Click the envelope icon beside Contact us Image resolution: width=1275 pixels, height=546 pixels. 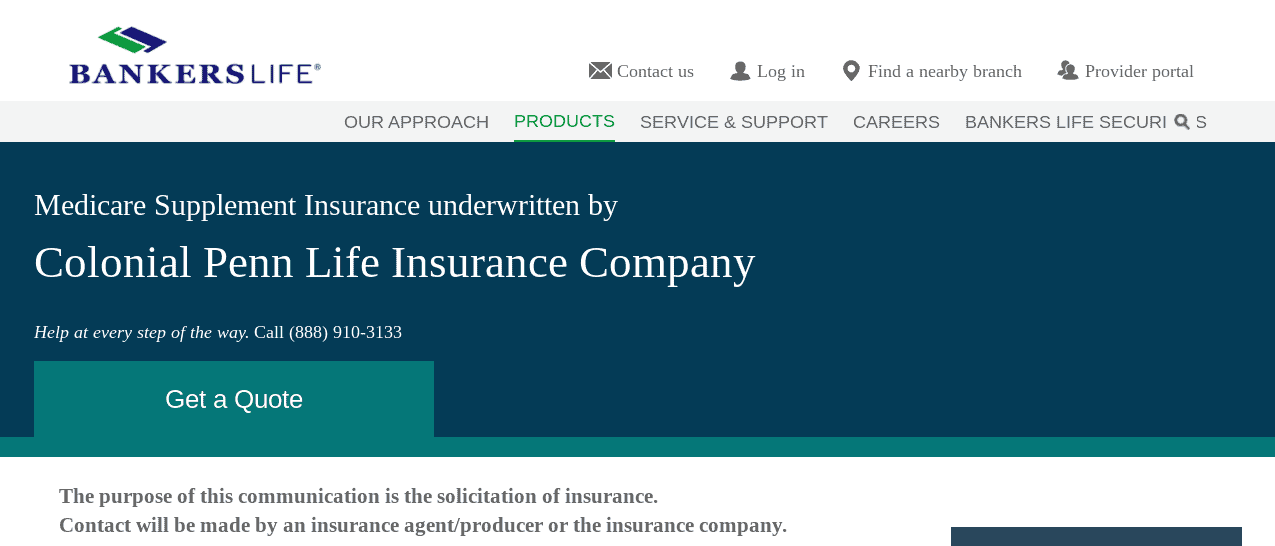pos(600,71)
